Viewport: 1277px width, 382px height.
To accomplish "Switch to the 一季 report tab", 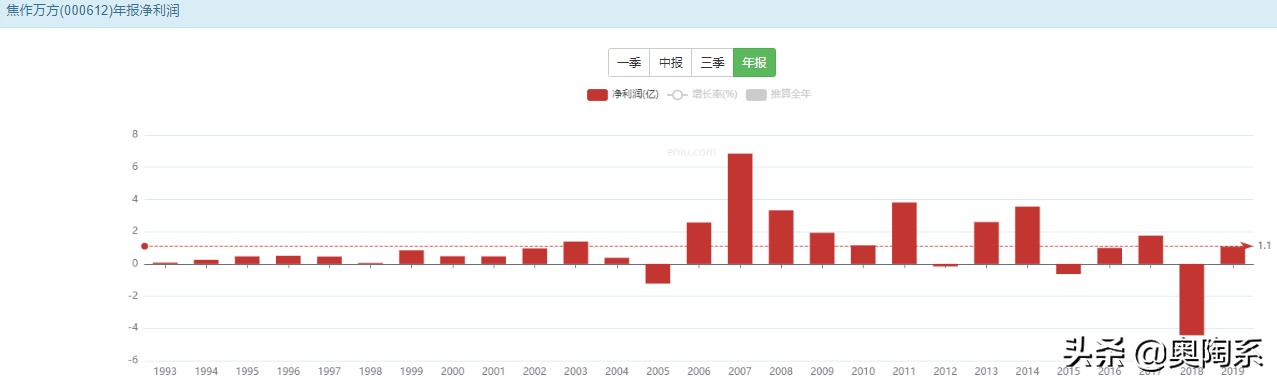I will (629, 62).
